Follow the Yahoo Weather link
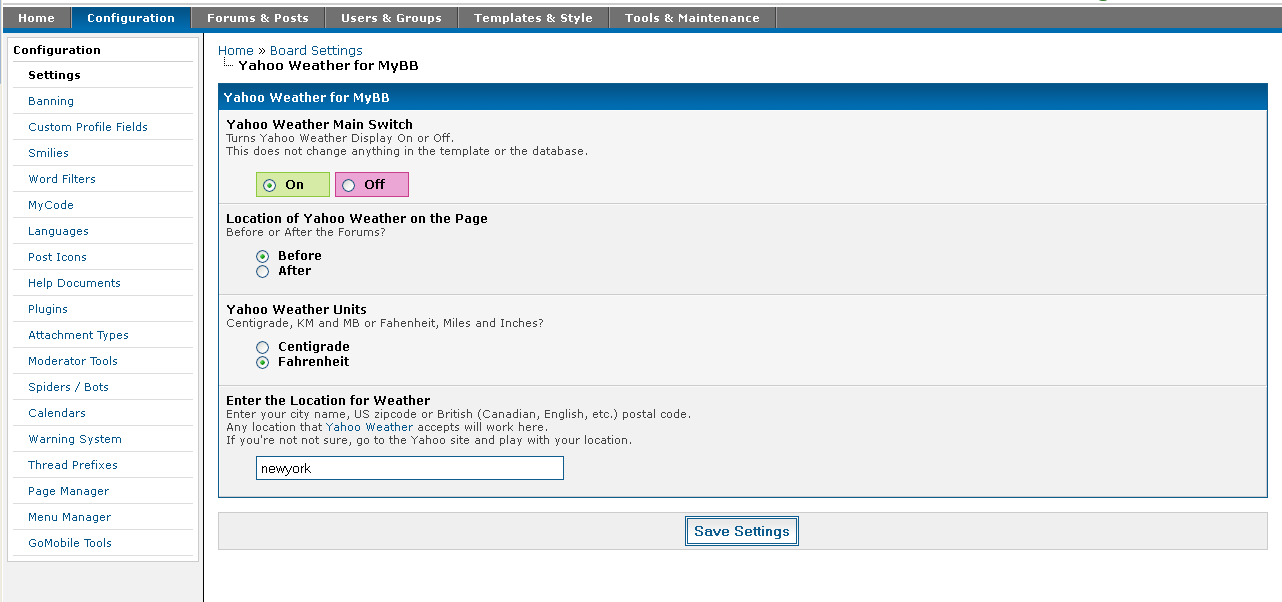The height and width of the screenshot is (602, 1282). click(x=369, y=427)
